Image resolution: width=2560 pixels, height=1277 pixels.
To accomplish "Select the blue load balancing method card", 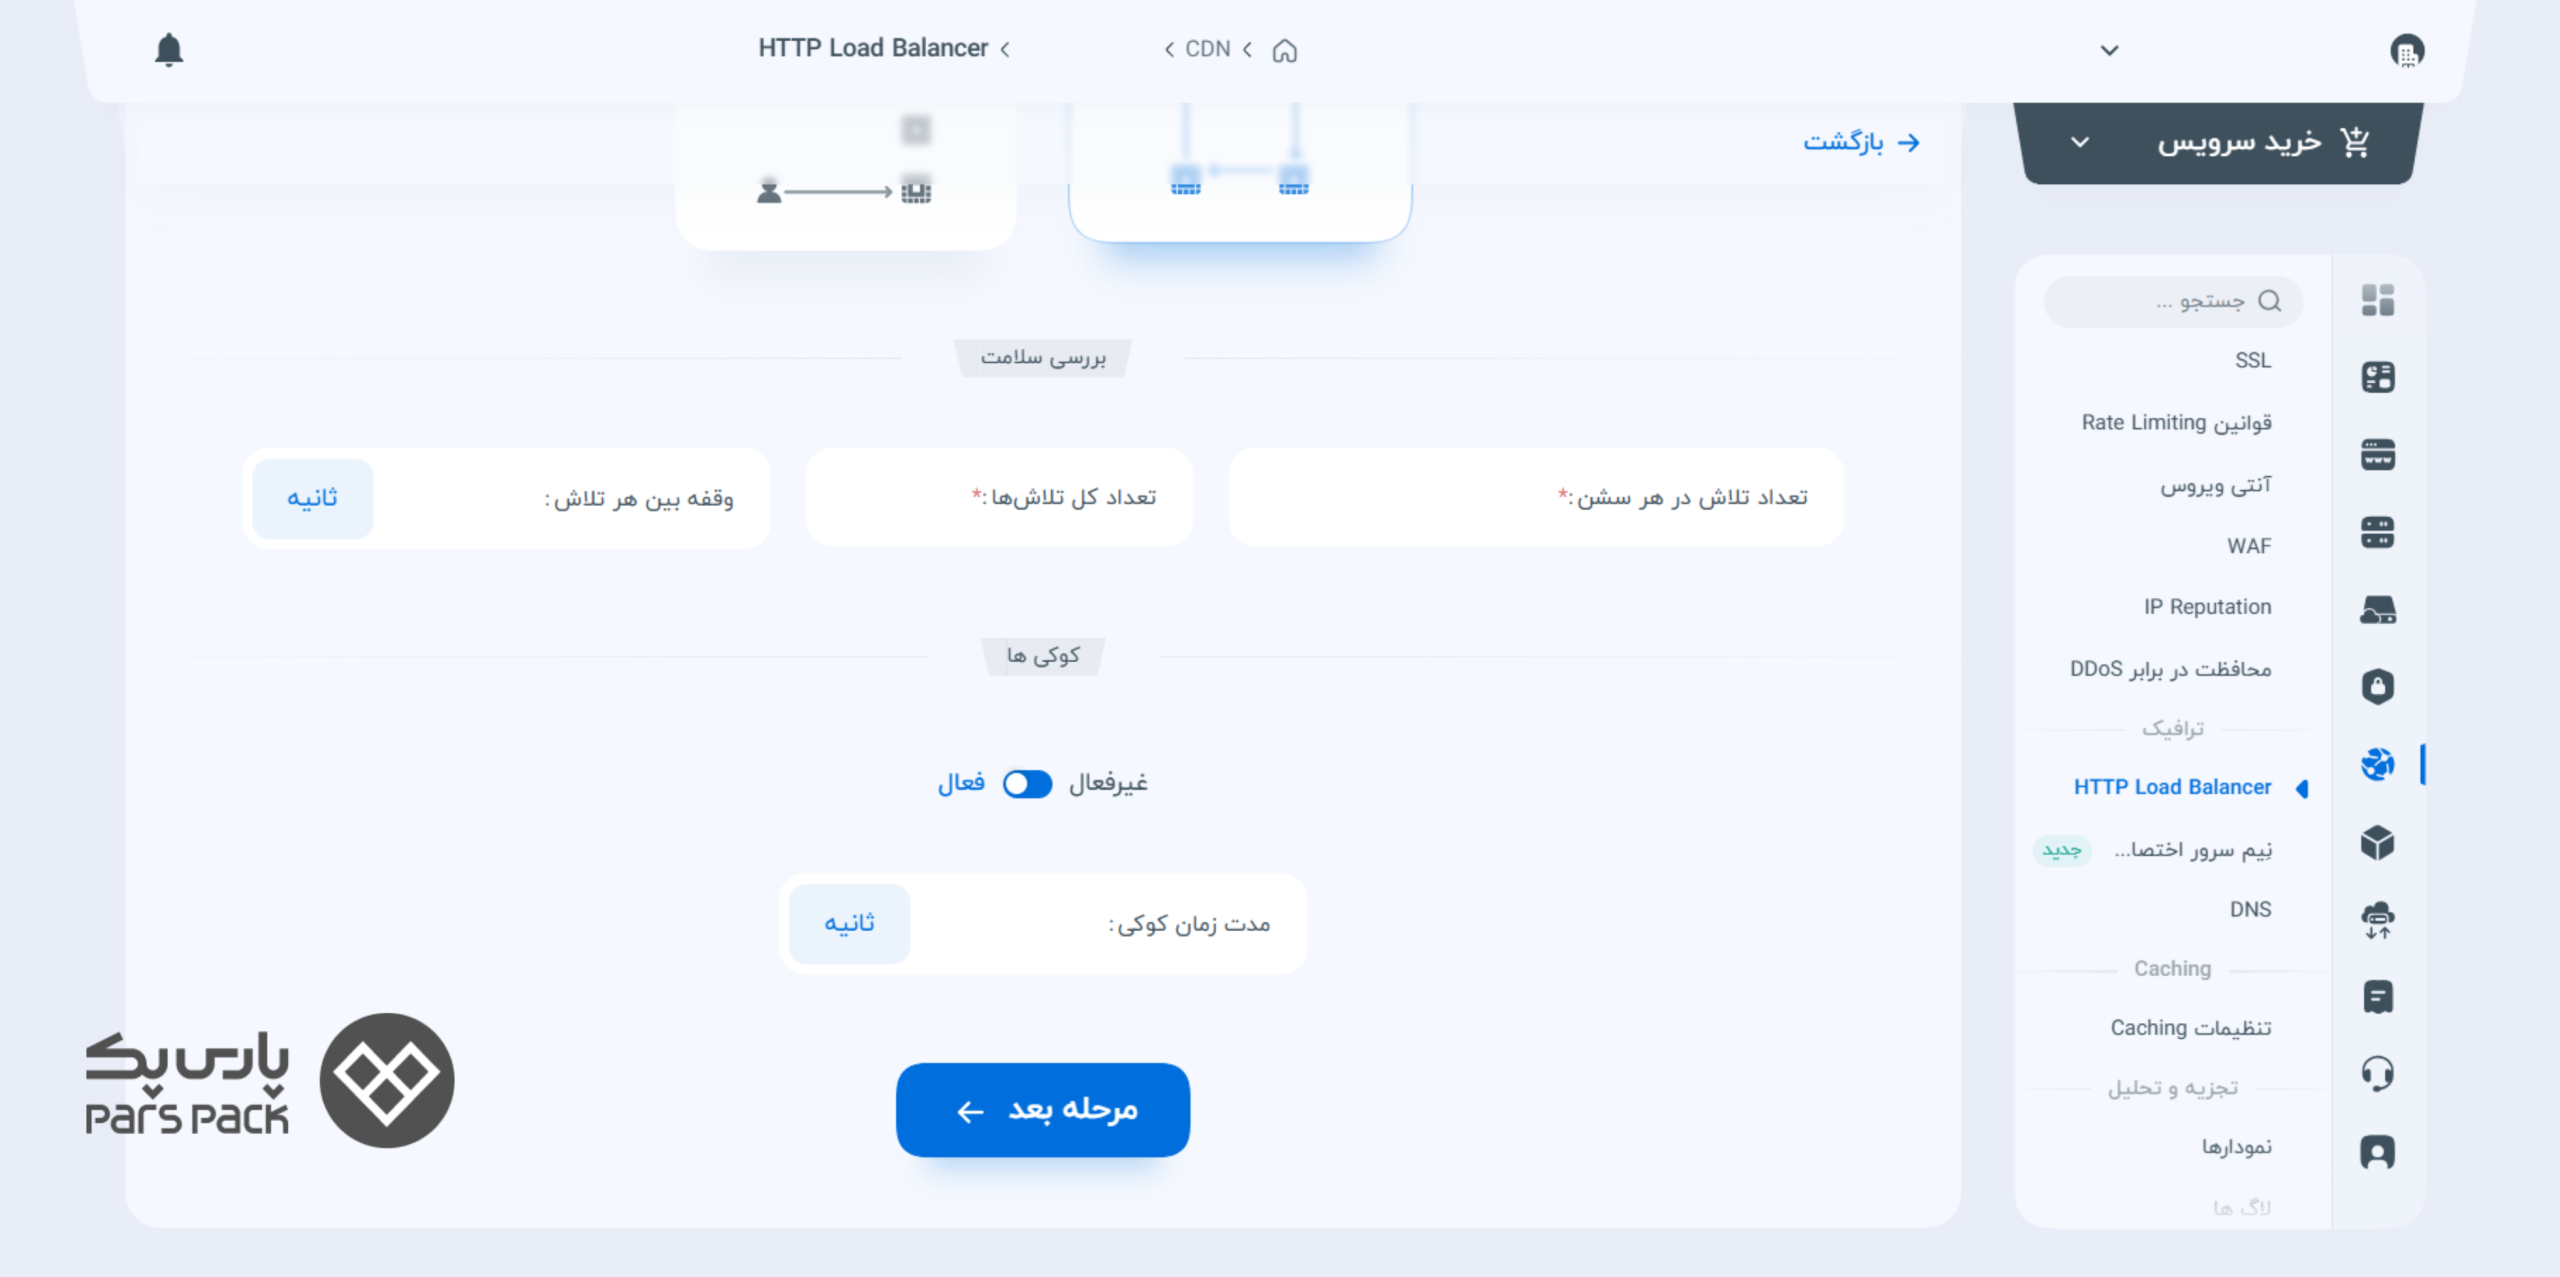I will click(x=1240, y=170).
